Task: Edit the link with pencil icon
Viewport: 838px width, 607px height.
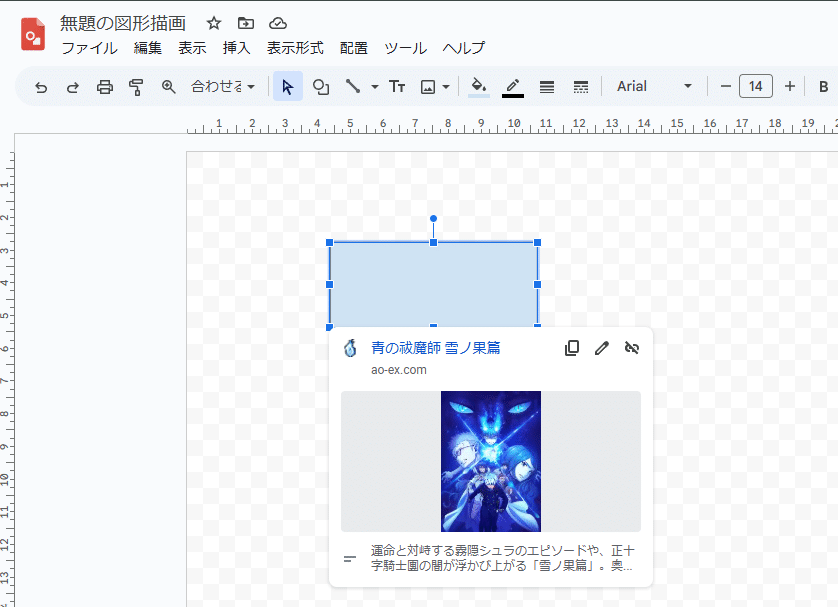Action: point(602,348)
